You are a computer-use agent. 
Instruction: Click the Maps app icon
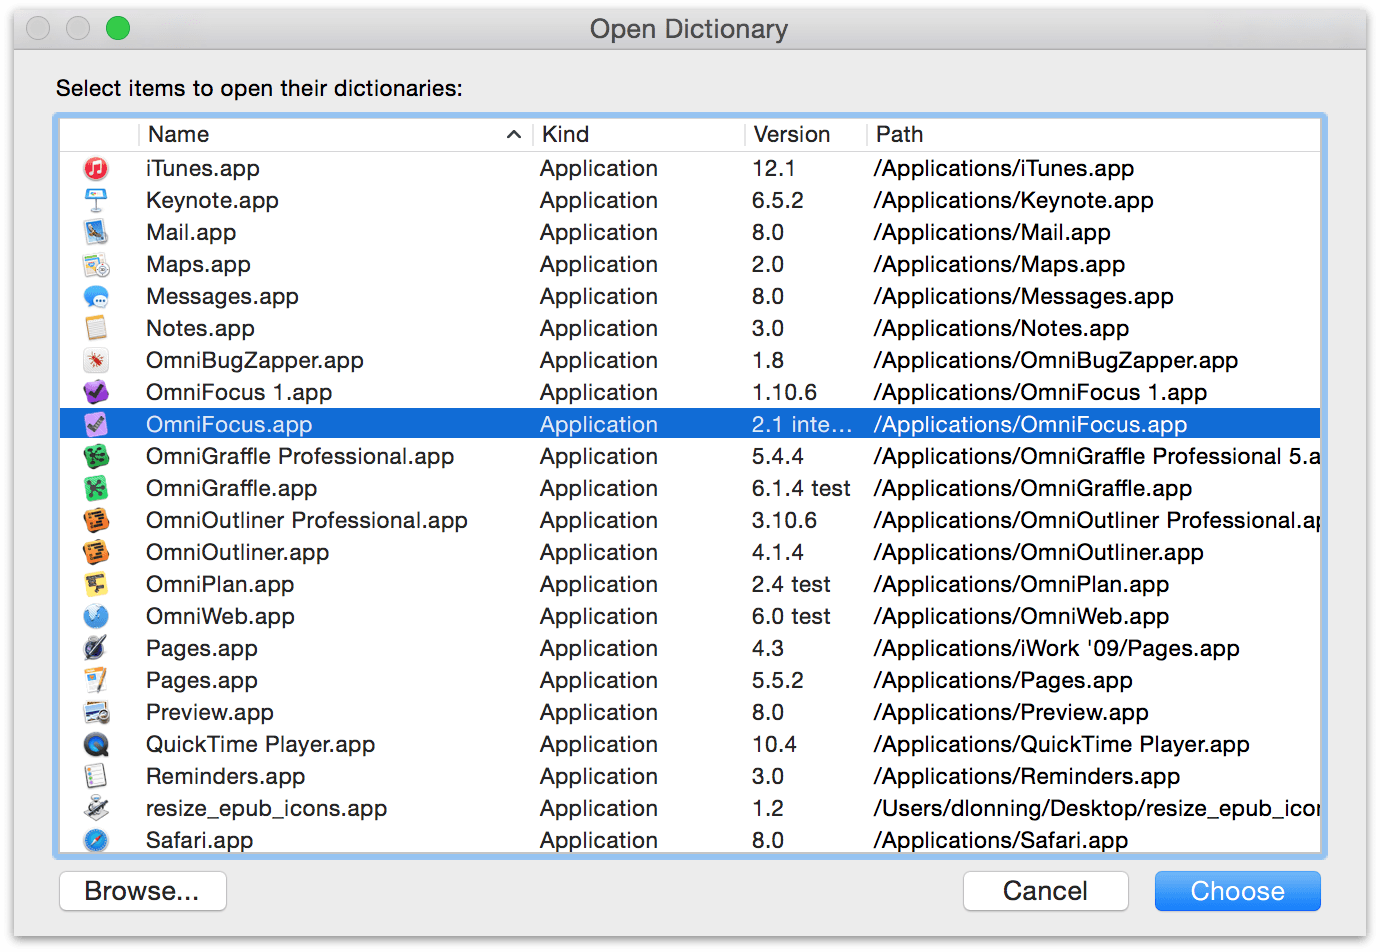pos(96,264)
